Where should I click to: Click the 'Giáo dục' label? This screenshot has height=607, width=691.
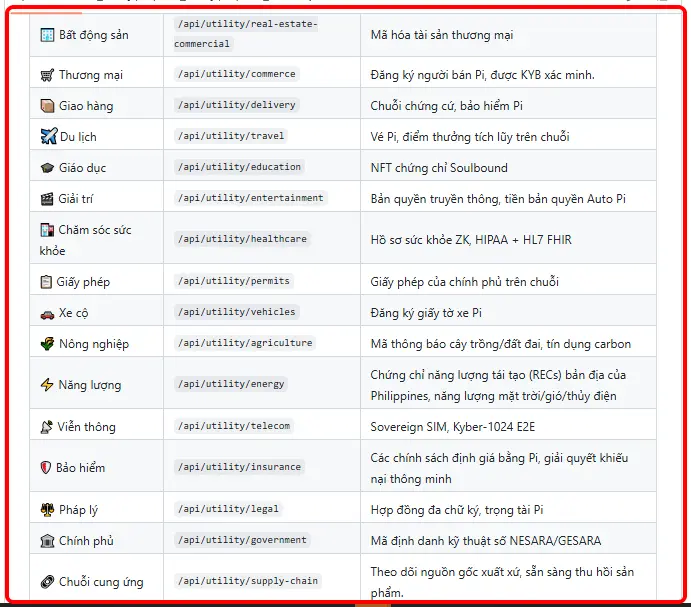point(82,168)
